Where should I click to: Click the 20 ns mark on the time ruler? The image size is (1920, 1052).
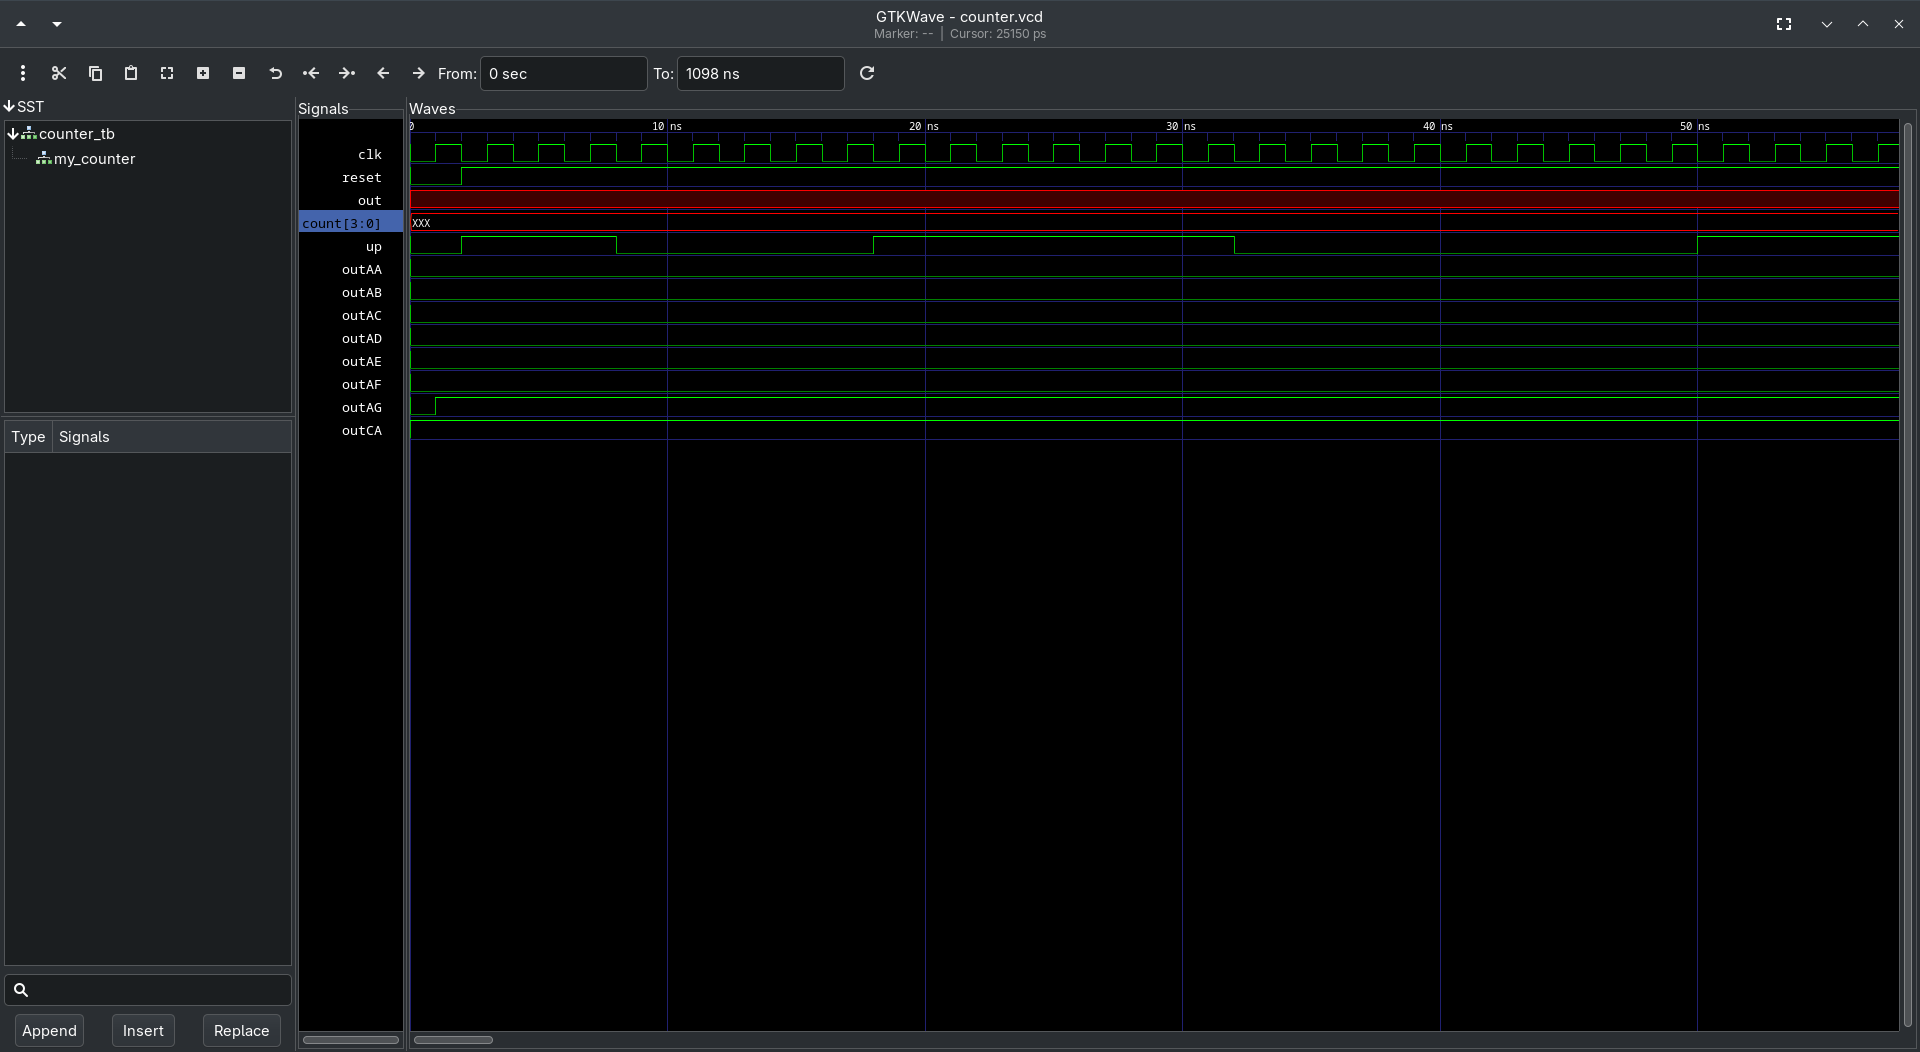point(924,126)
